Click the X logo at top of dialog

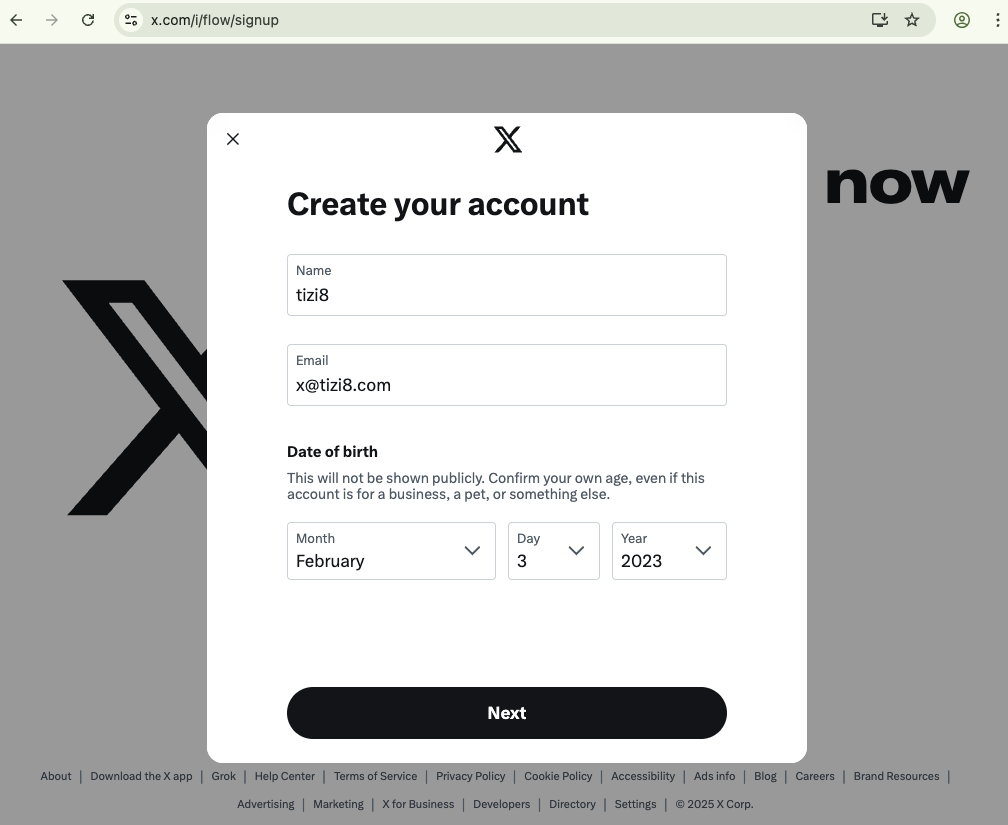[x=508, y=140]
